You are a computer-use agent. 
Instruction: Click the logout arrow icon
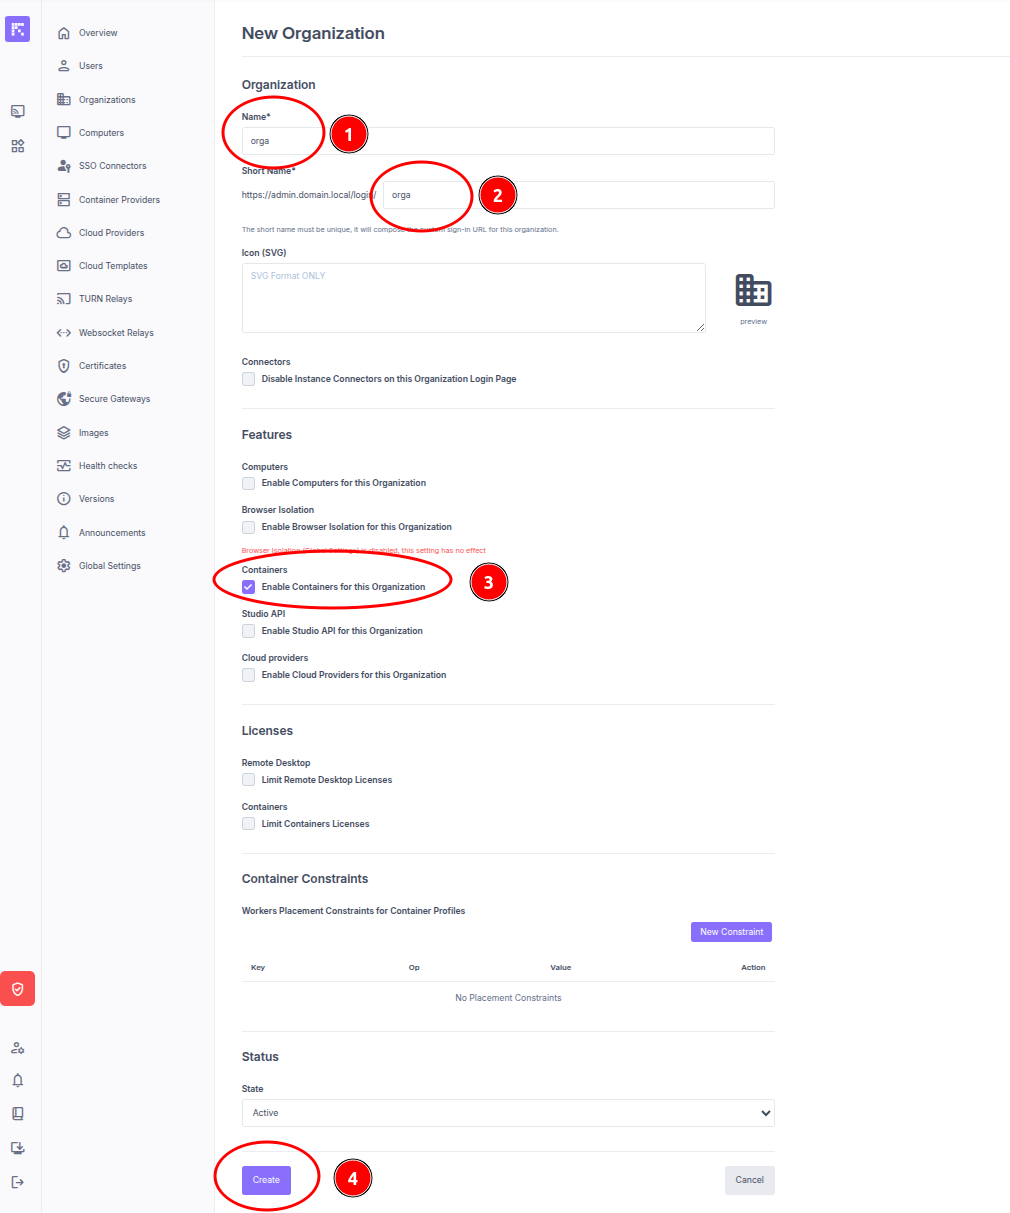tap(17, 1182)
